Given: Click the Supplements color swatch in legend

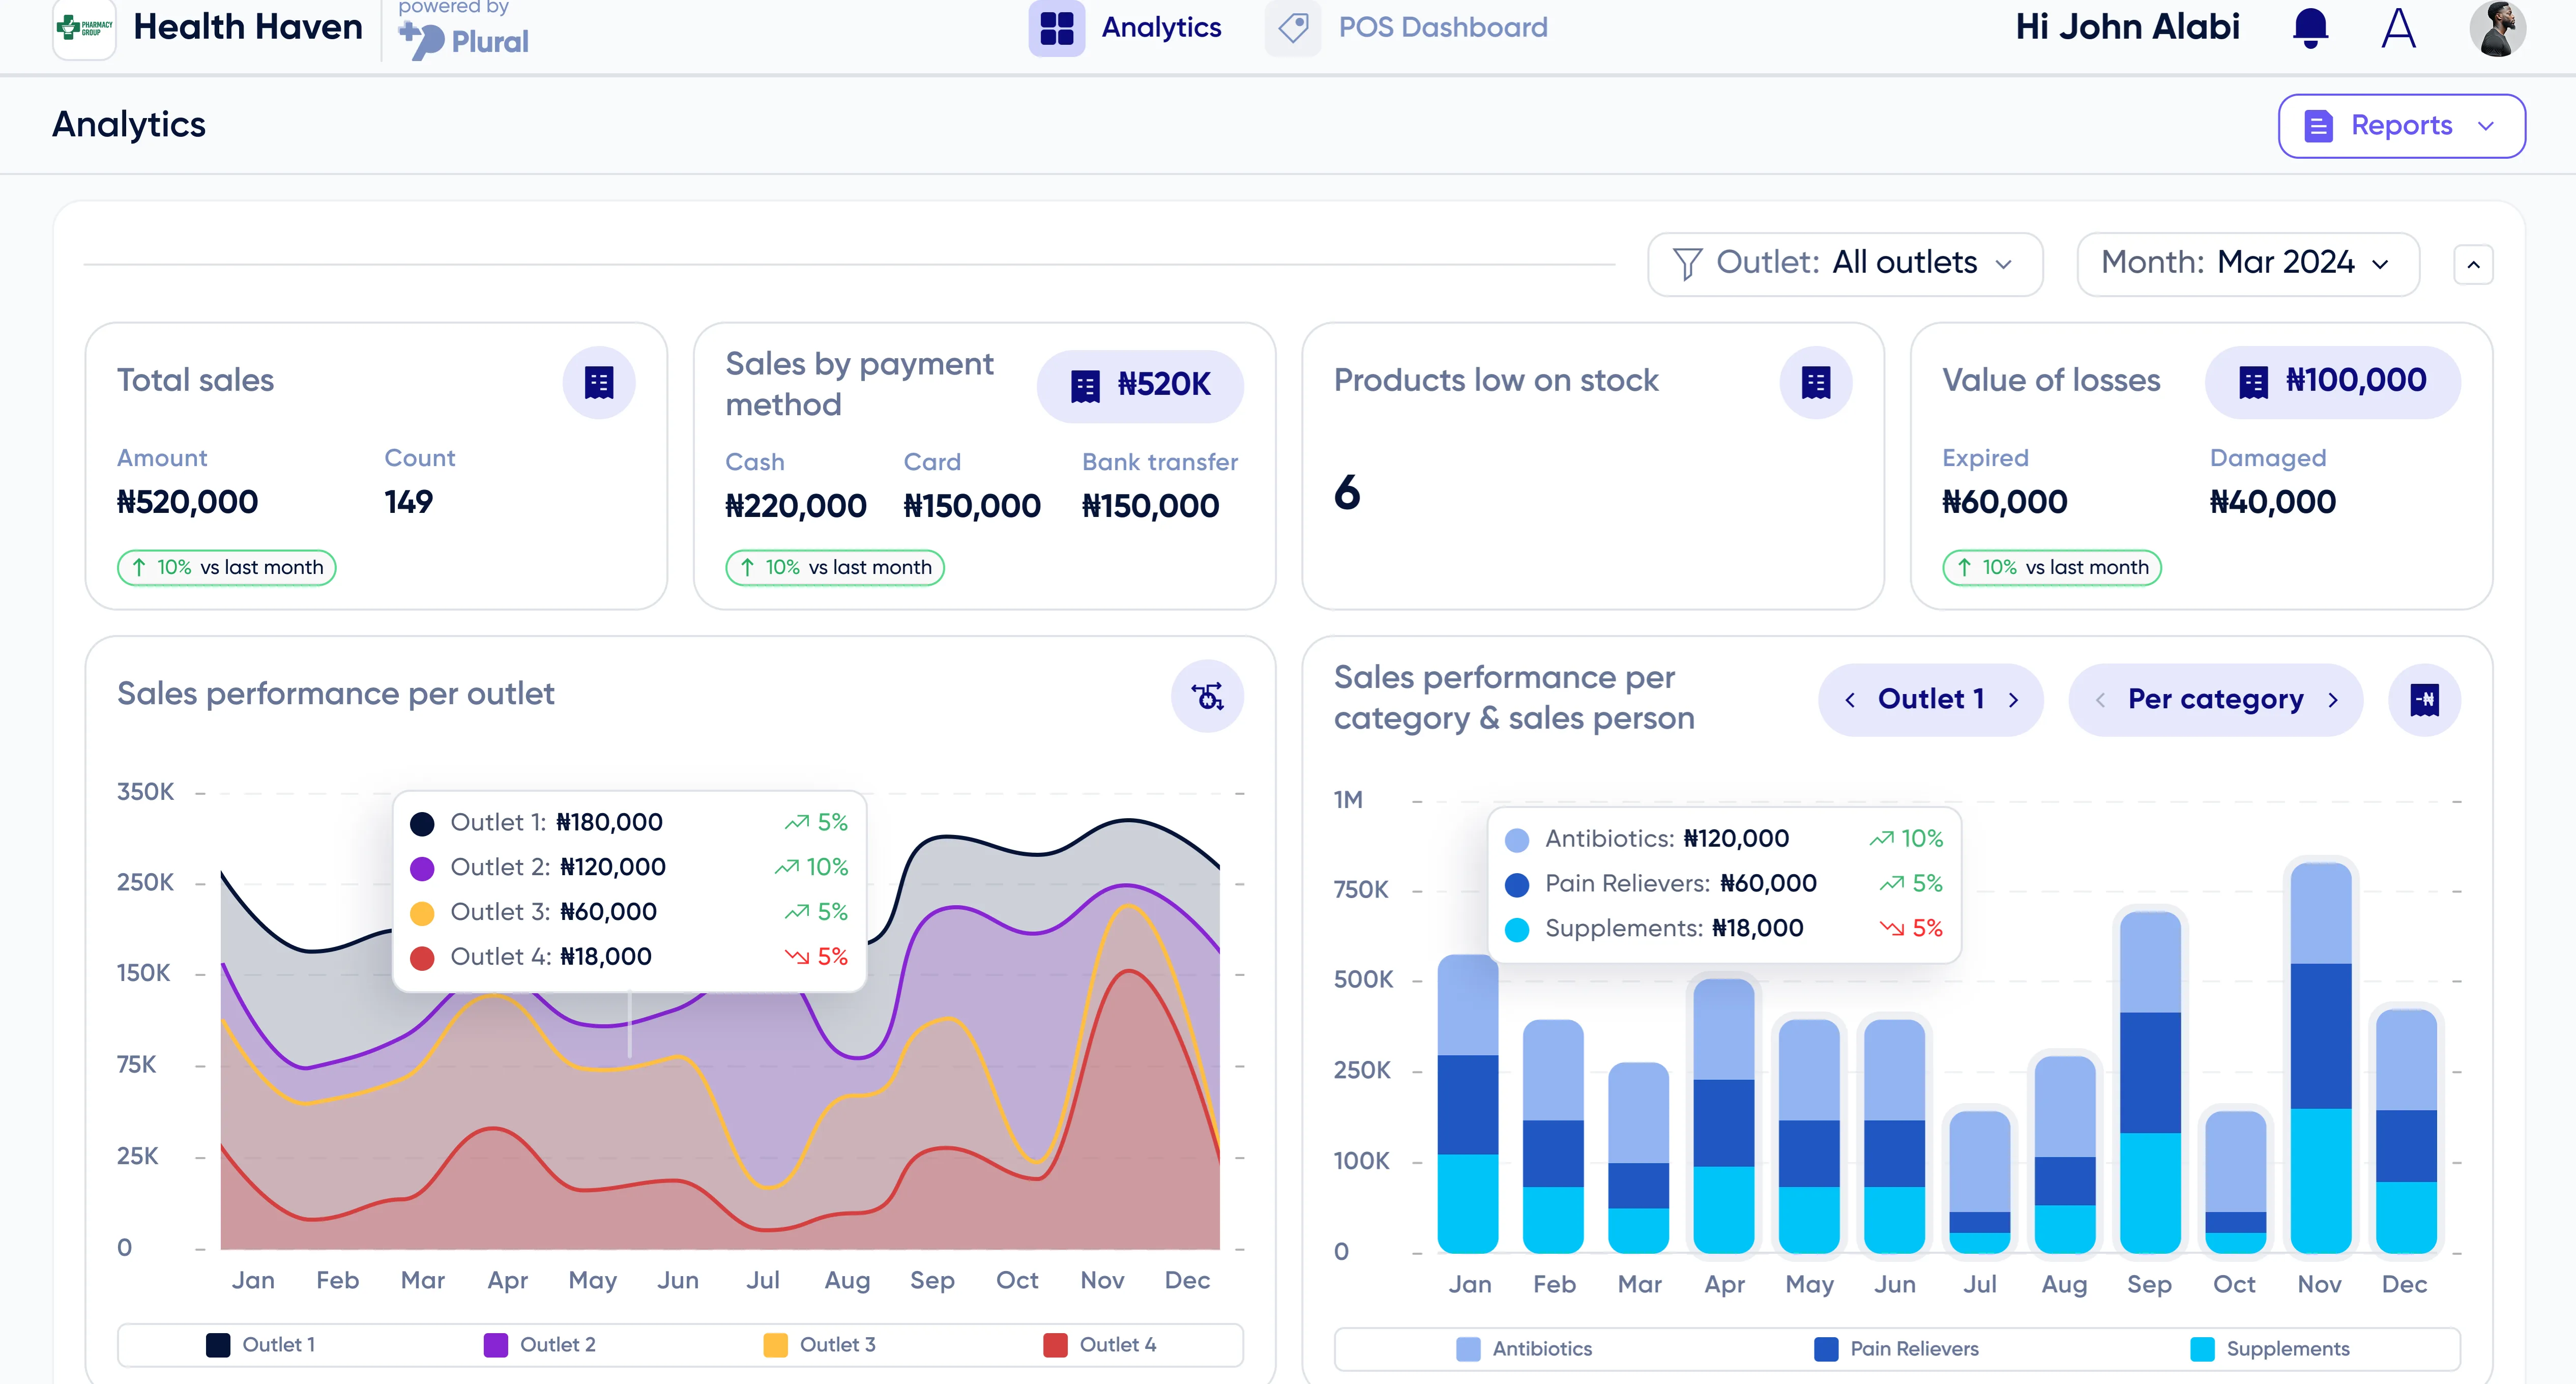Looking at the screenshot, I should click(2202, 1349).
